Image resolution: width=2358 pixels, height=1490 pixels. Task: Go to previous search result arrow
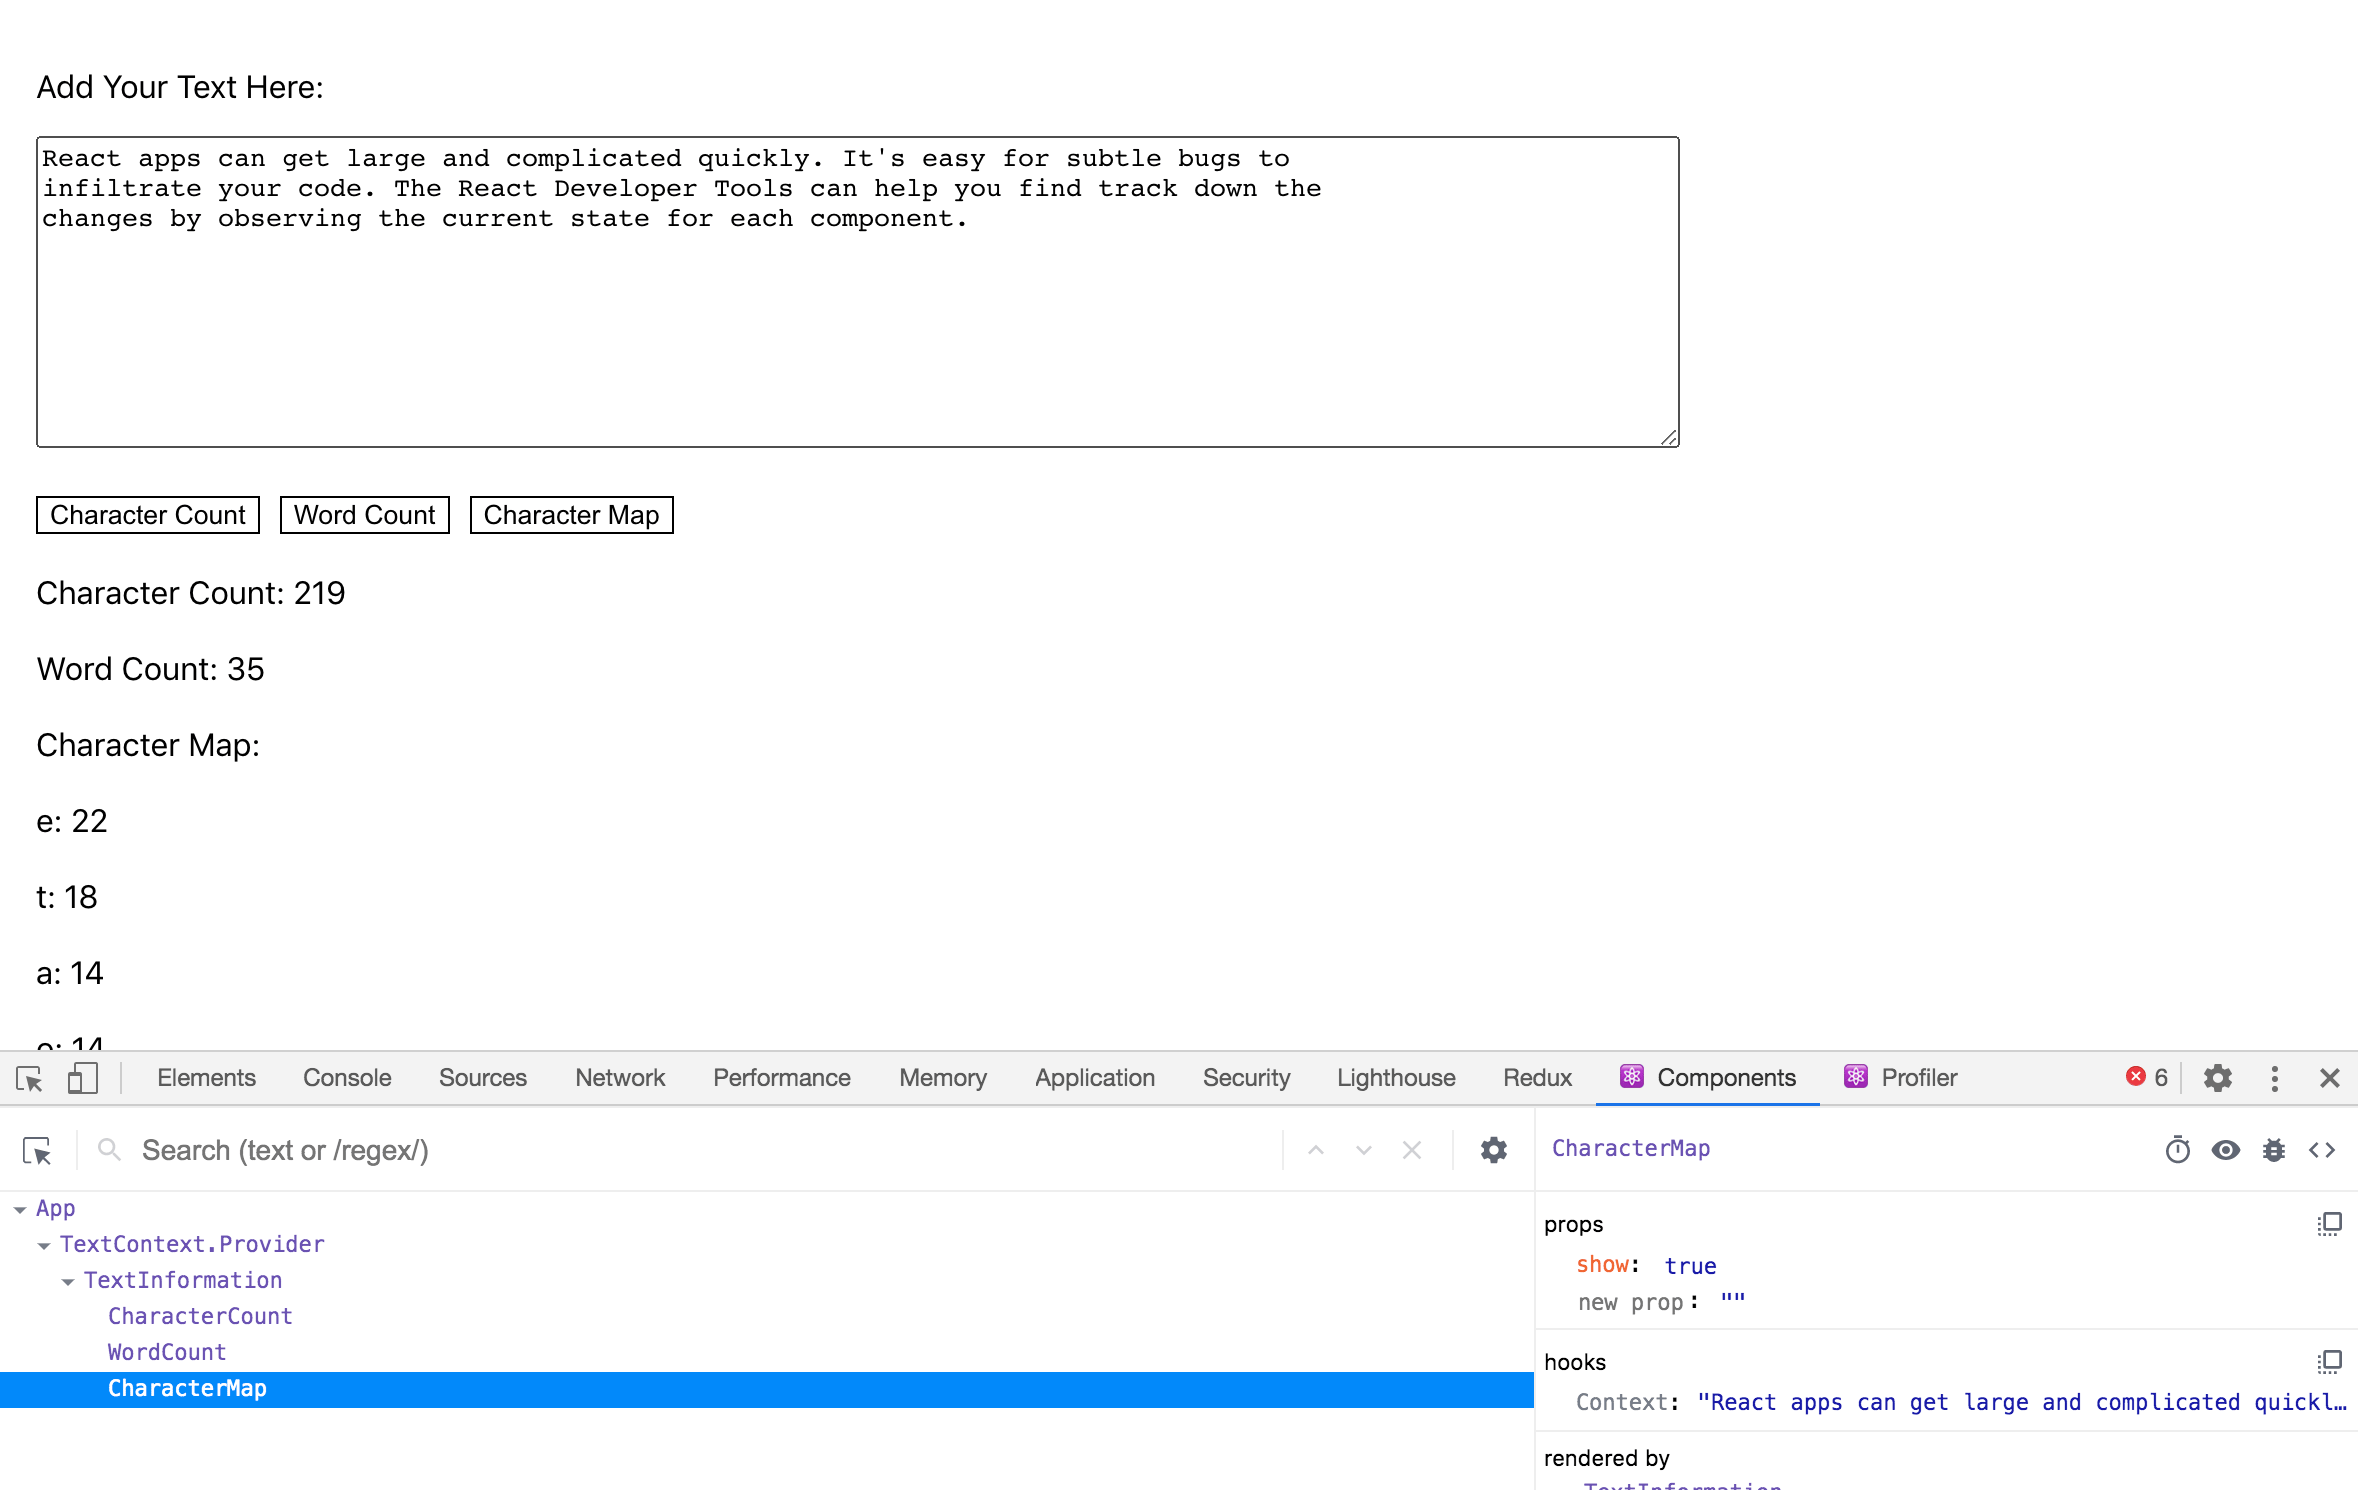(1316, 1151)
